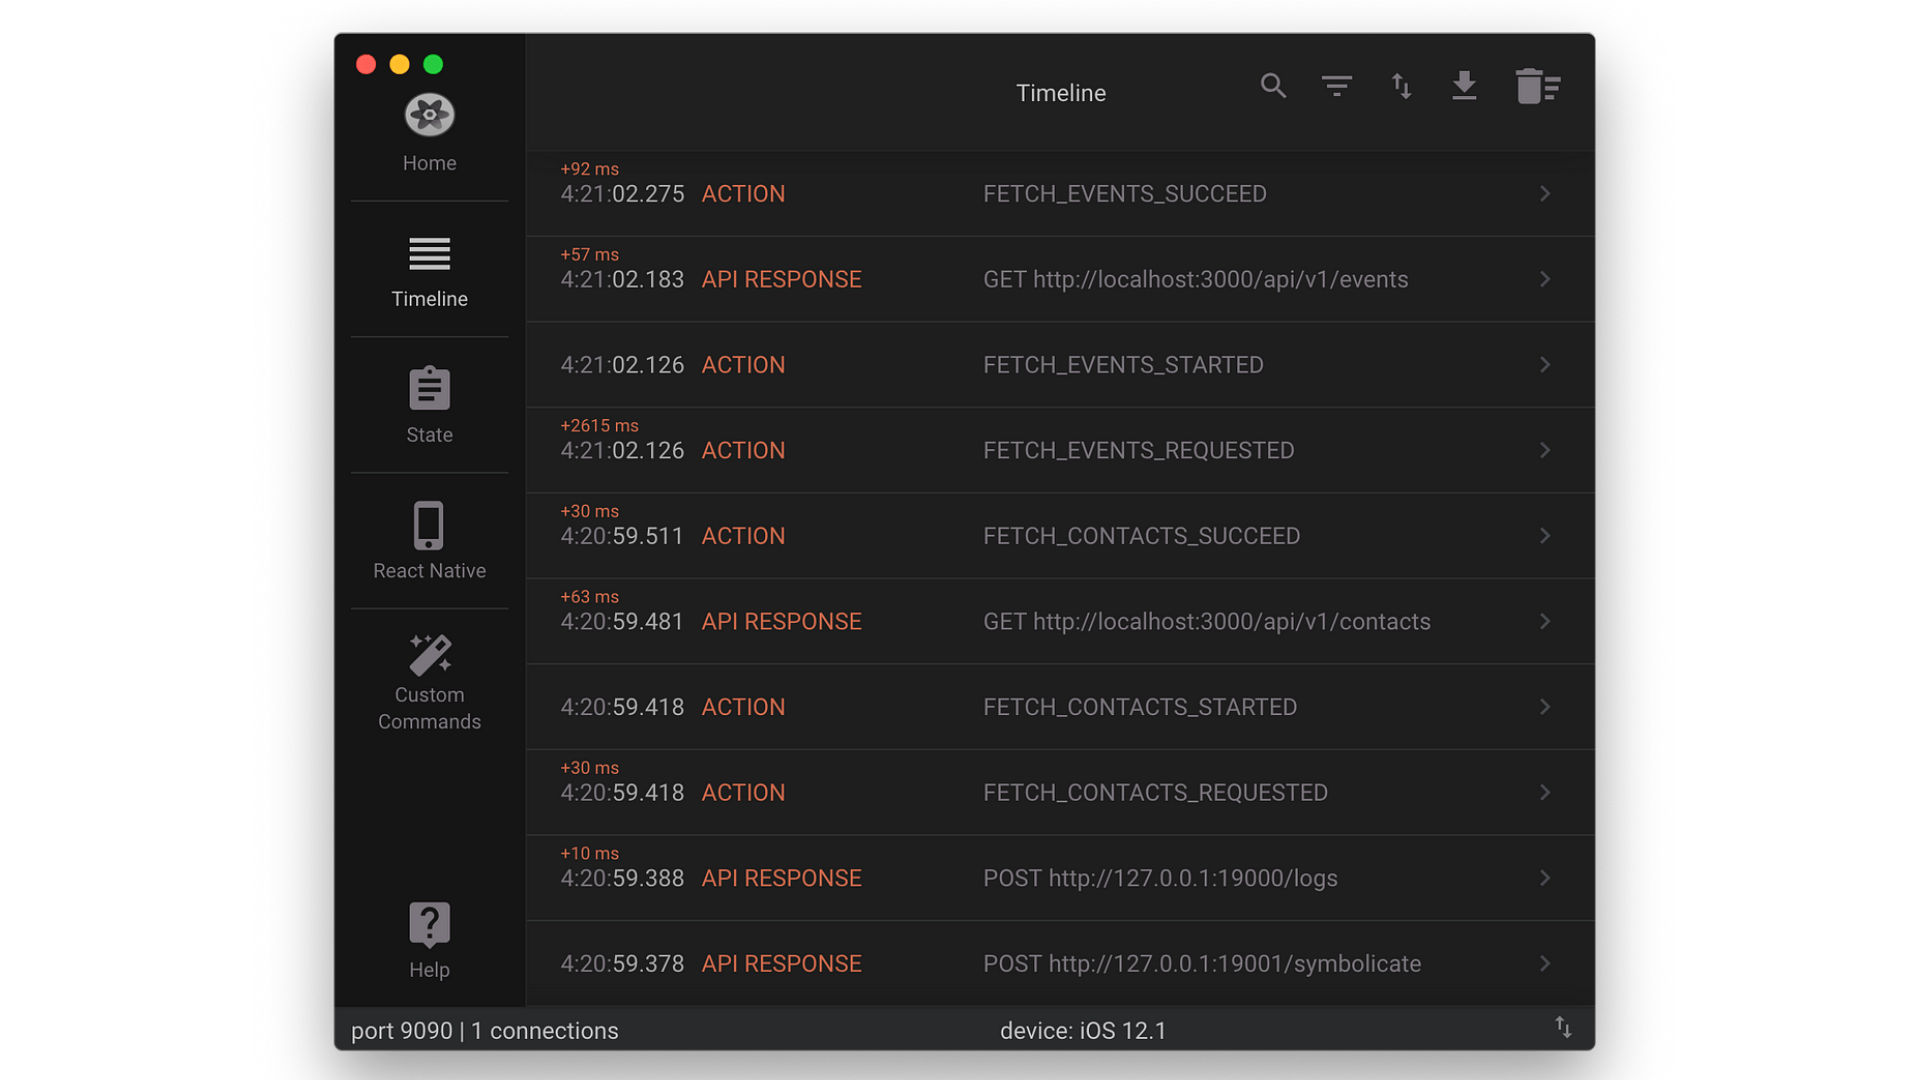Click the download/export timeline icon
This screenshot has width=1920, height=1080.
click(x=1464, y=86)
